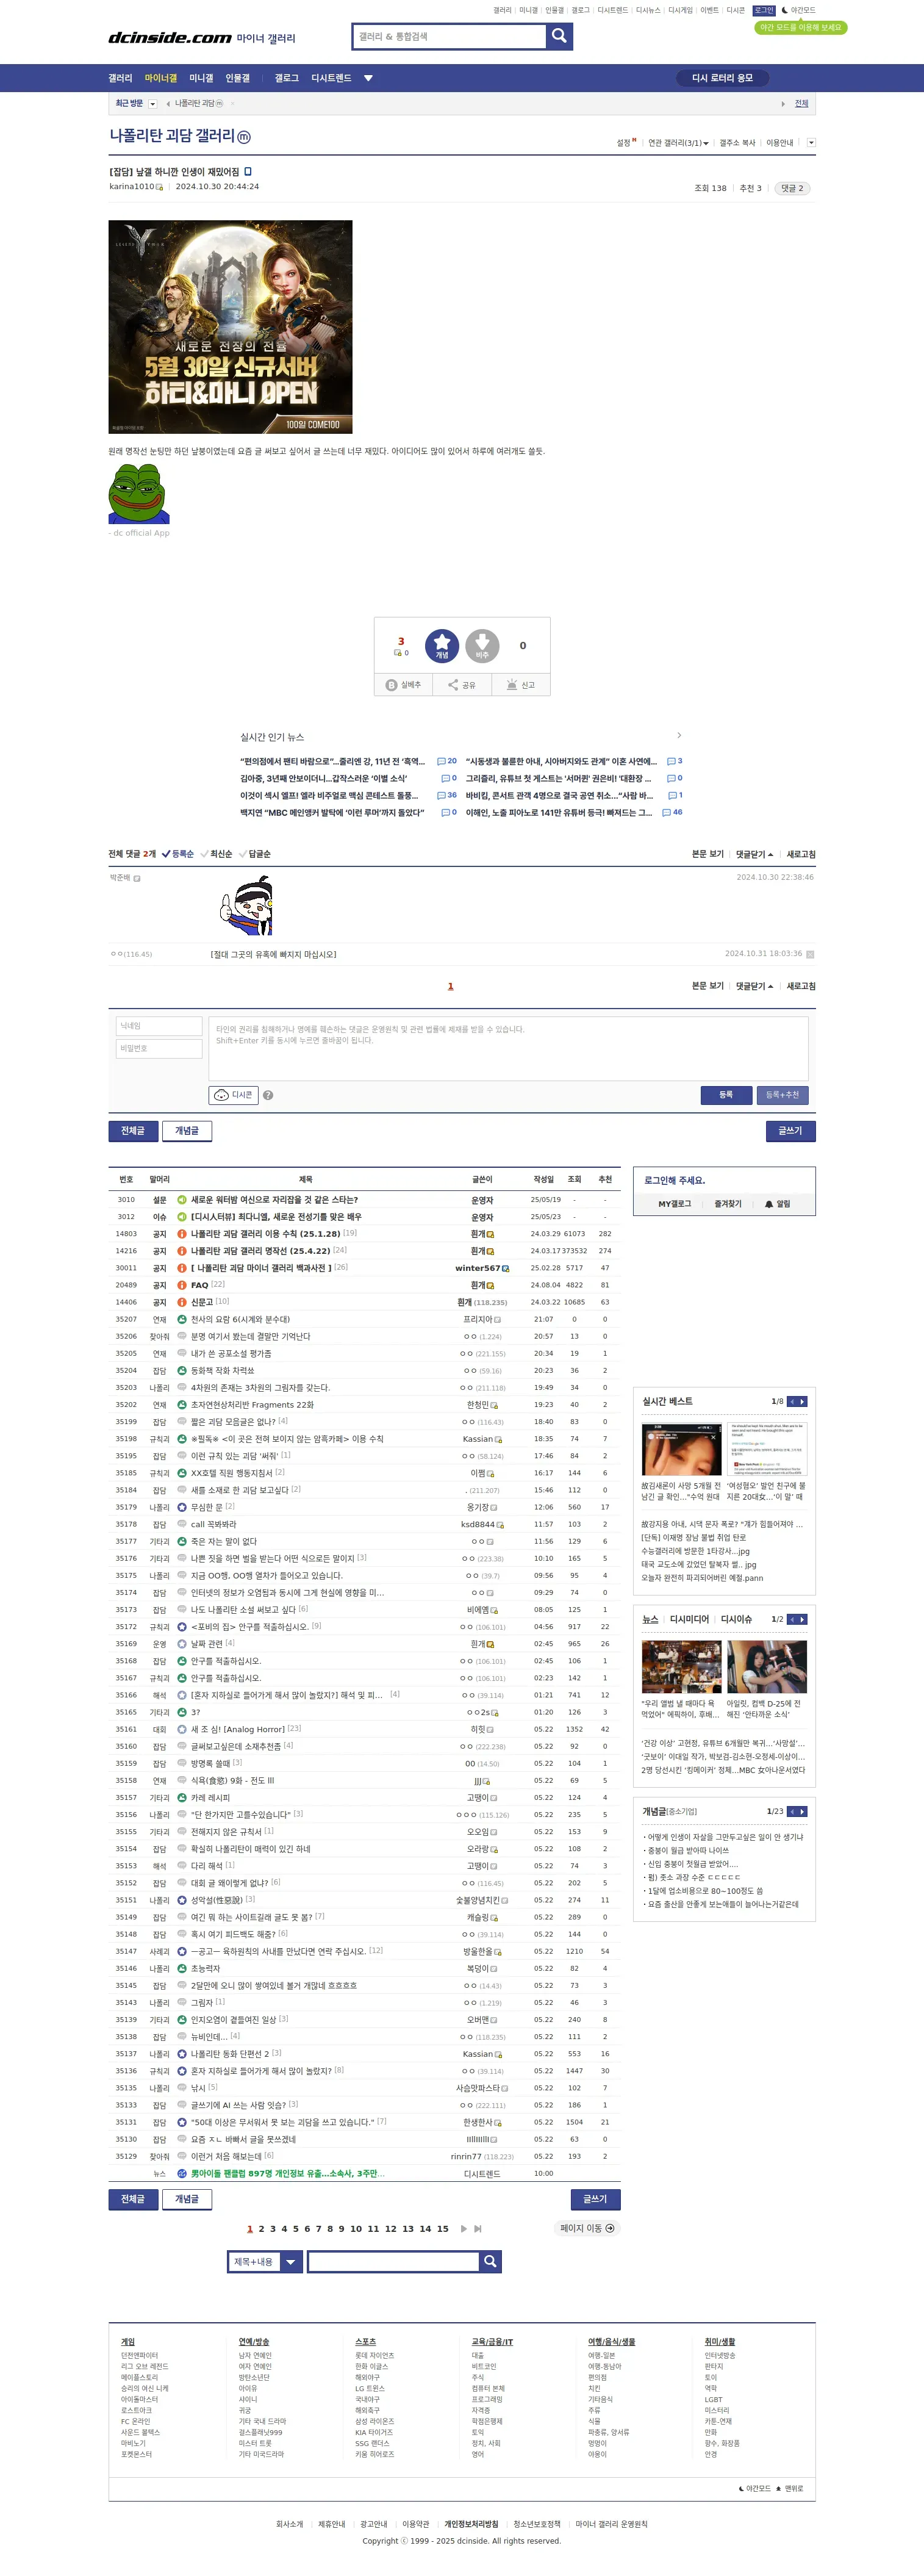Click the gallog icon next to karina1010
This screenshot has width=924, height=2576.
(x=159, y=187)
